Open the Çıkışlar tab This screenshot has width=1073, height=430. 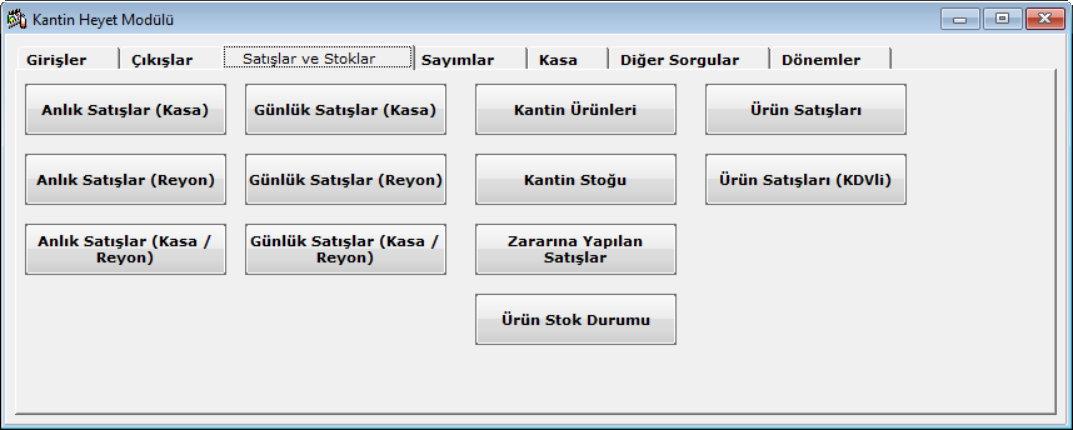(162, 60)
